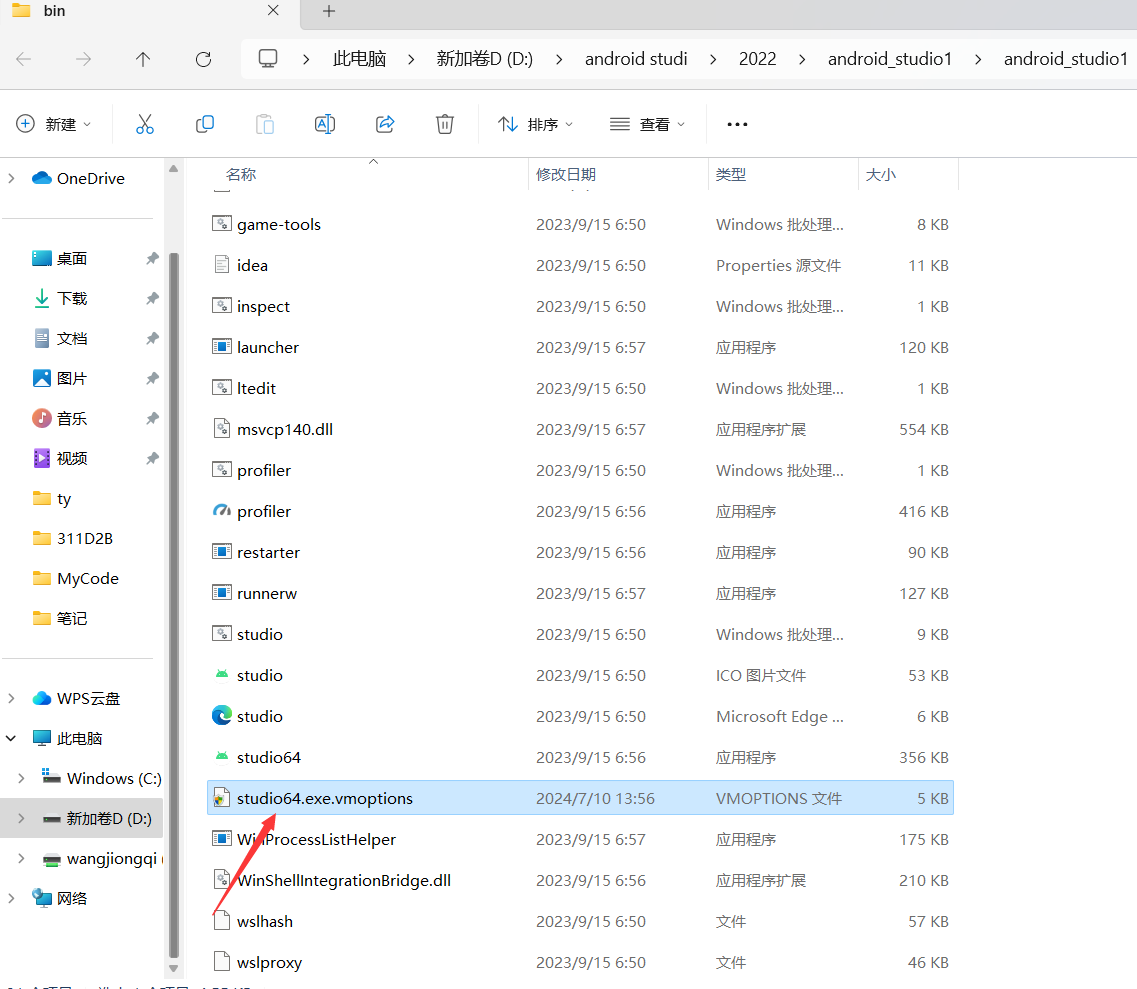The height and width of the screenshot is (989, 1137).
Task: Expand the OneDrive tree node
Action: [12, 178]
